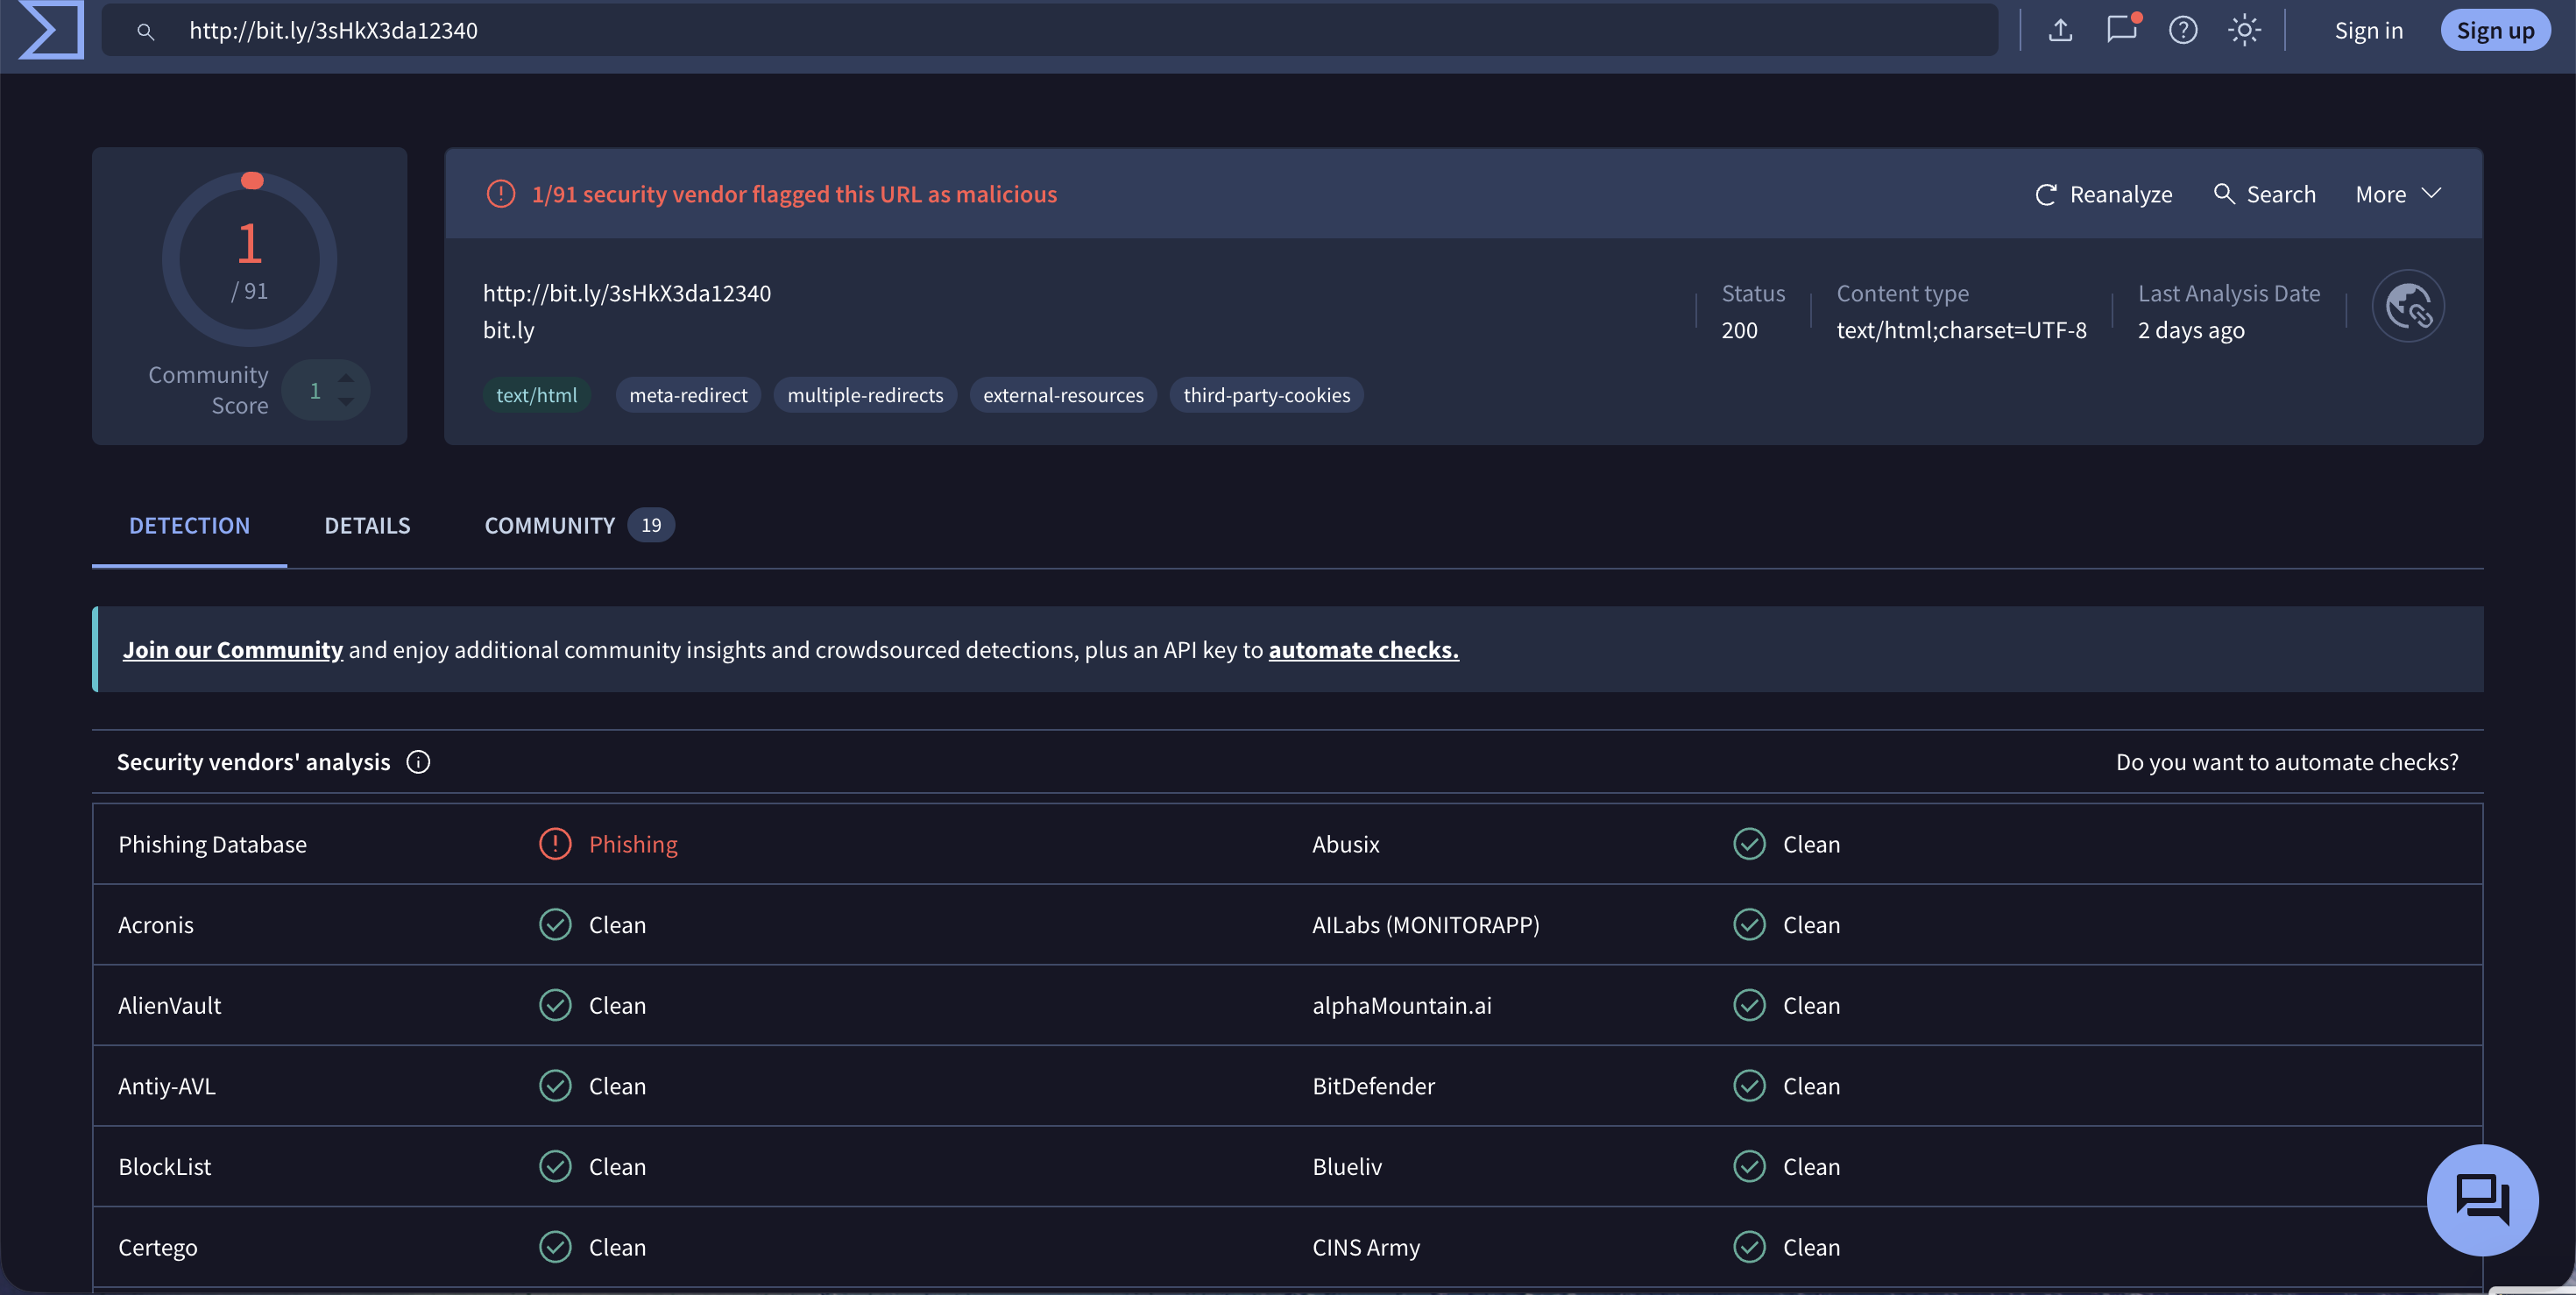Click the third-party-cookies tag
This screenshot has height=1295, width=2576.
coord(1266,395)
